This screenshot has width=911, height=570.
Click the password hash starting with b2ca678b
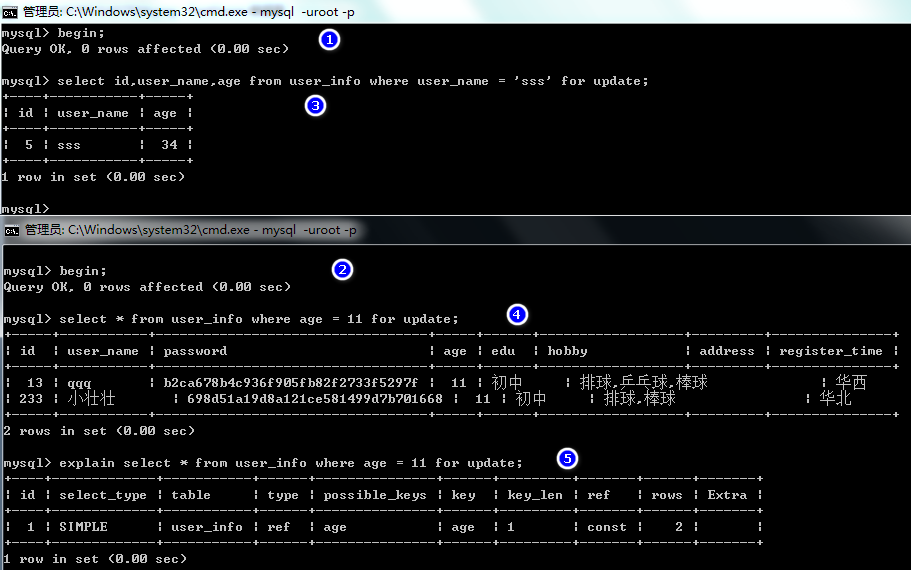click(290, 383)
